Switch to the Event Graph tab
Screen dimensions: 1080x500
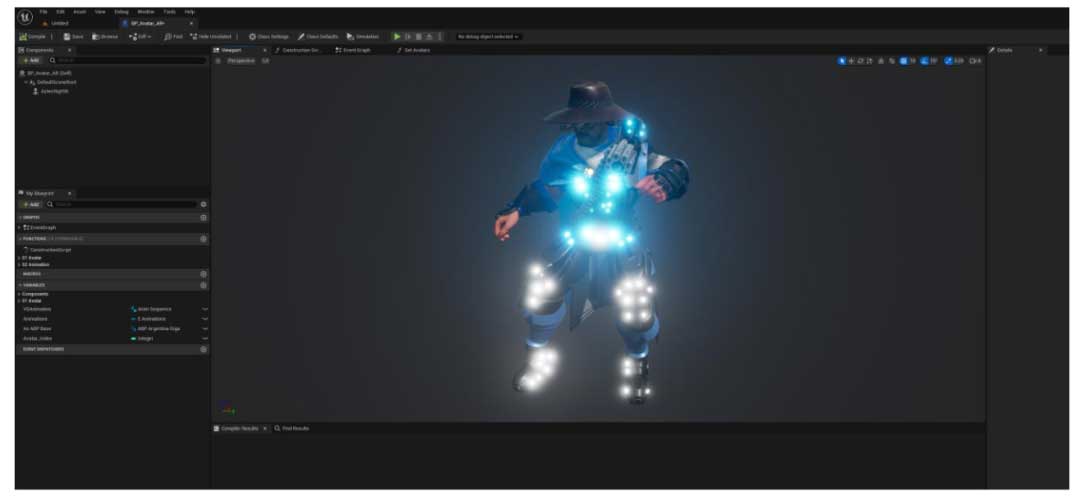[x=353, y=49]
